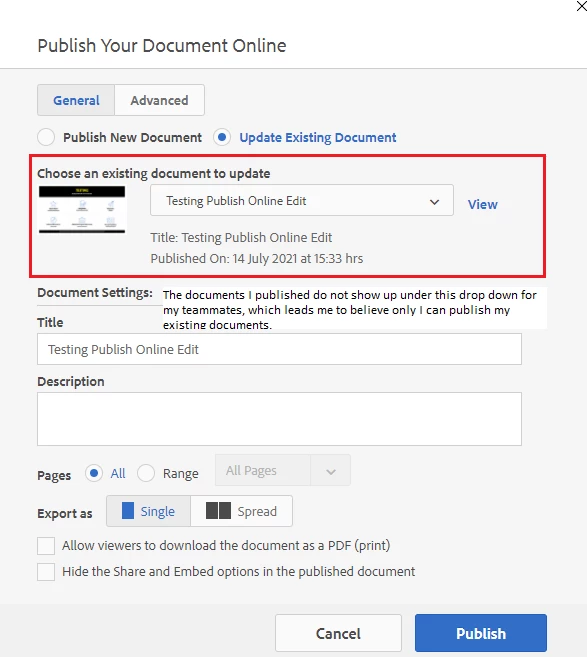Image resolution: width=587 pixels, height=657 pixels.
Task: Click the Spread pages export icon
Action: coord(218,511)
